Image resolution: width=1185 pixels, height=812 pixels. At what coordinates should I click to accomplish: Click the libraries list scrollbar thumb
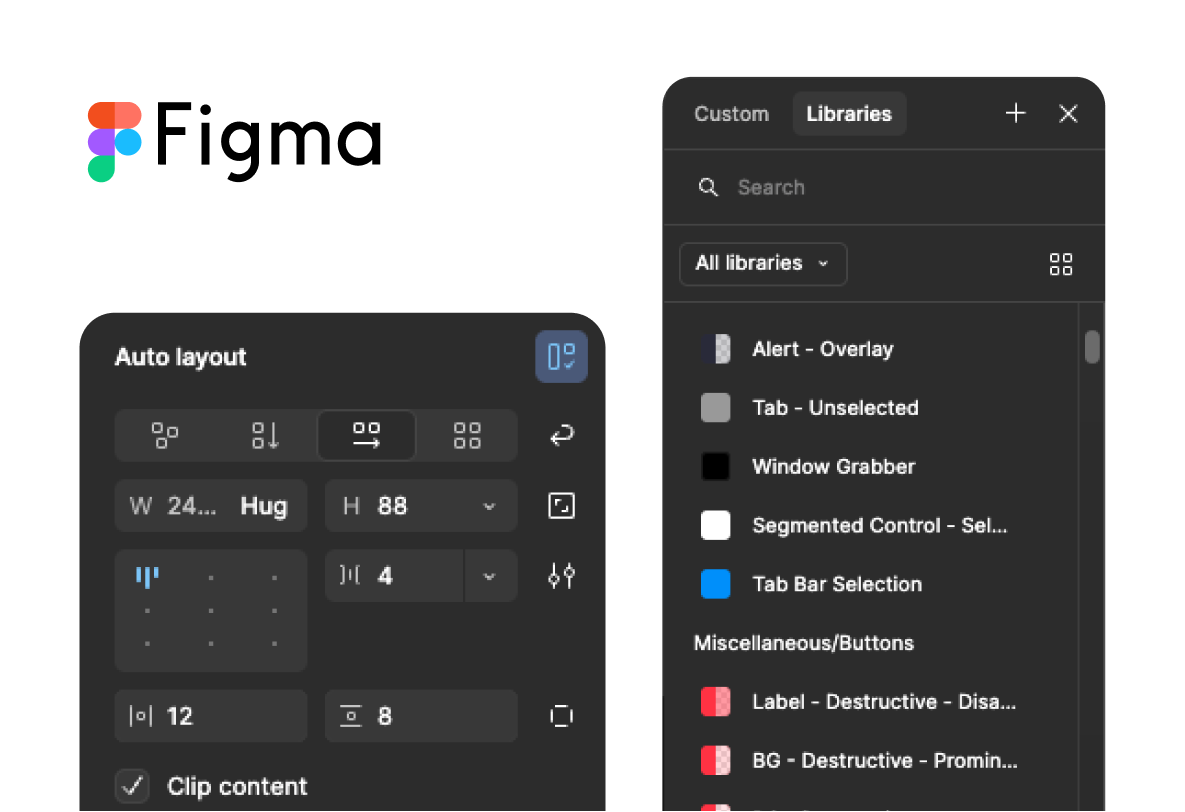coord(1092,347)
